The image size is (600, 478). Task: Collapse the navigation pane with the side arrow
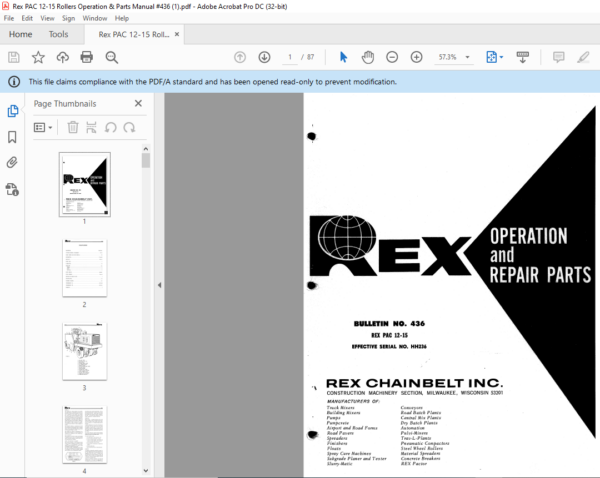159,285
